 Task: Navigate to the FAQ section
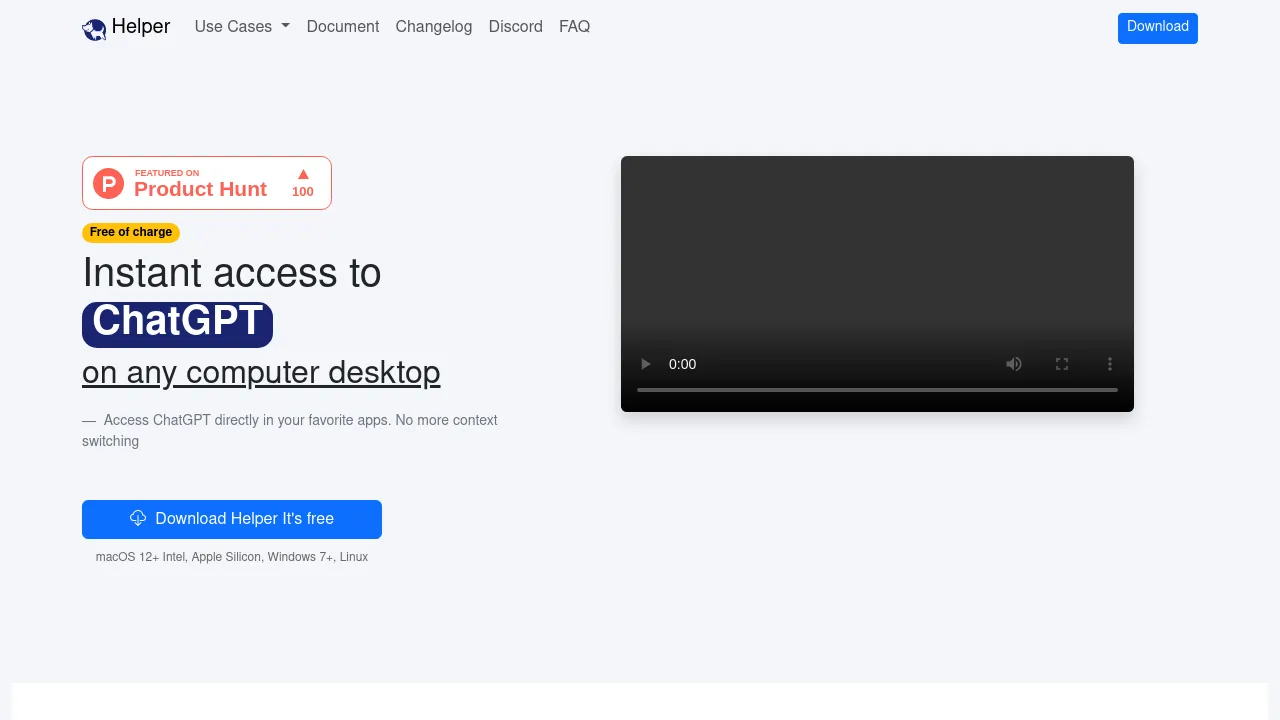[575, 27]
